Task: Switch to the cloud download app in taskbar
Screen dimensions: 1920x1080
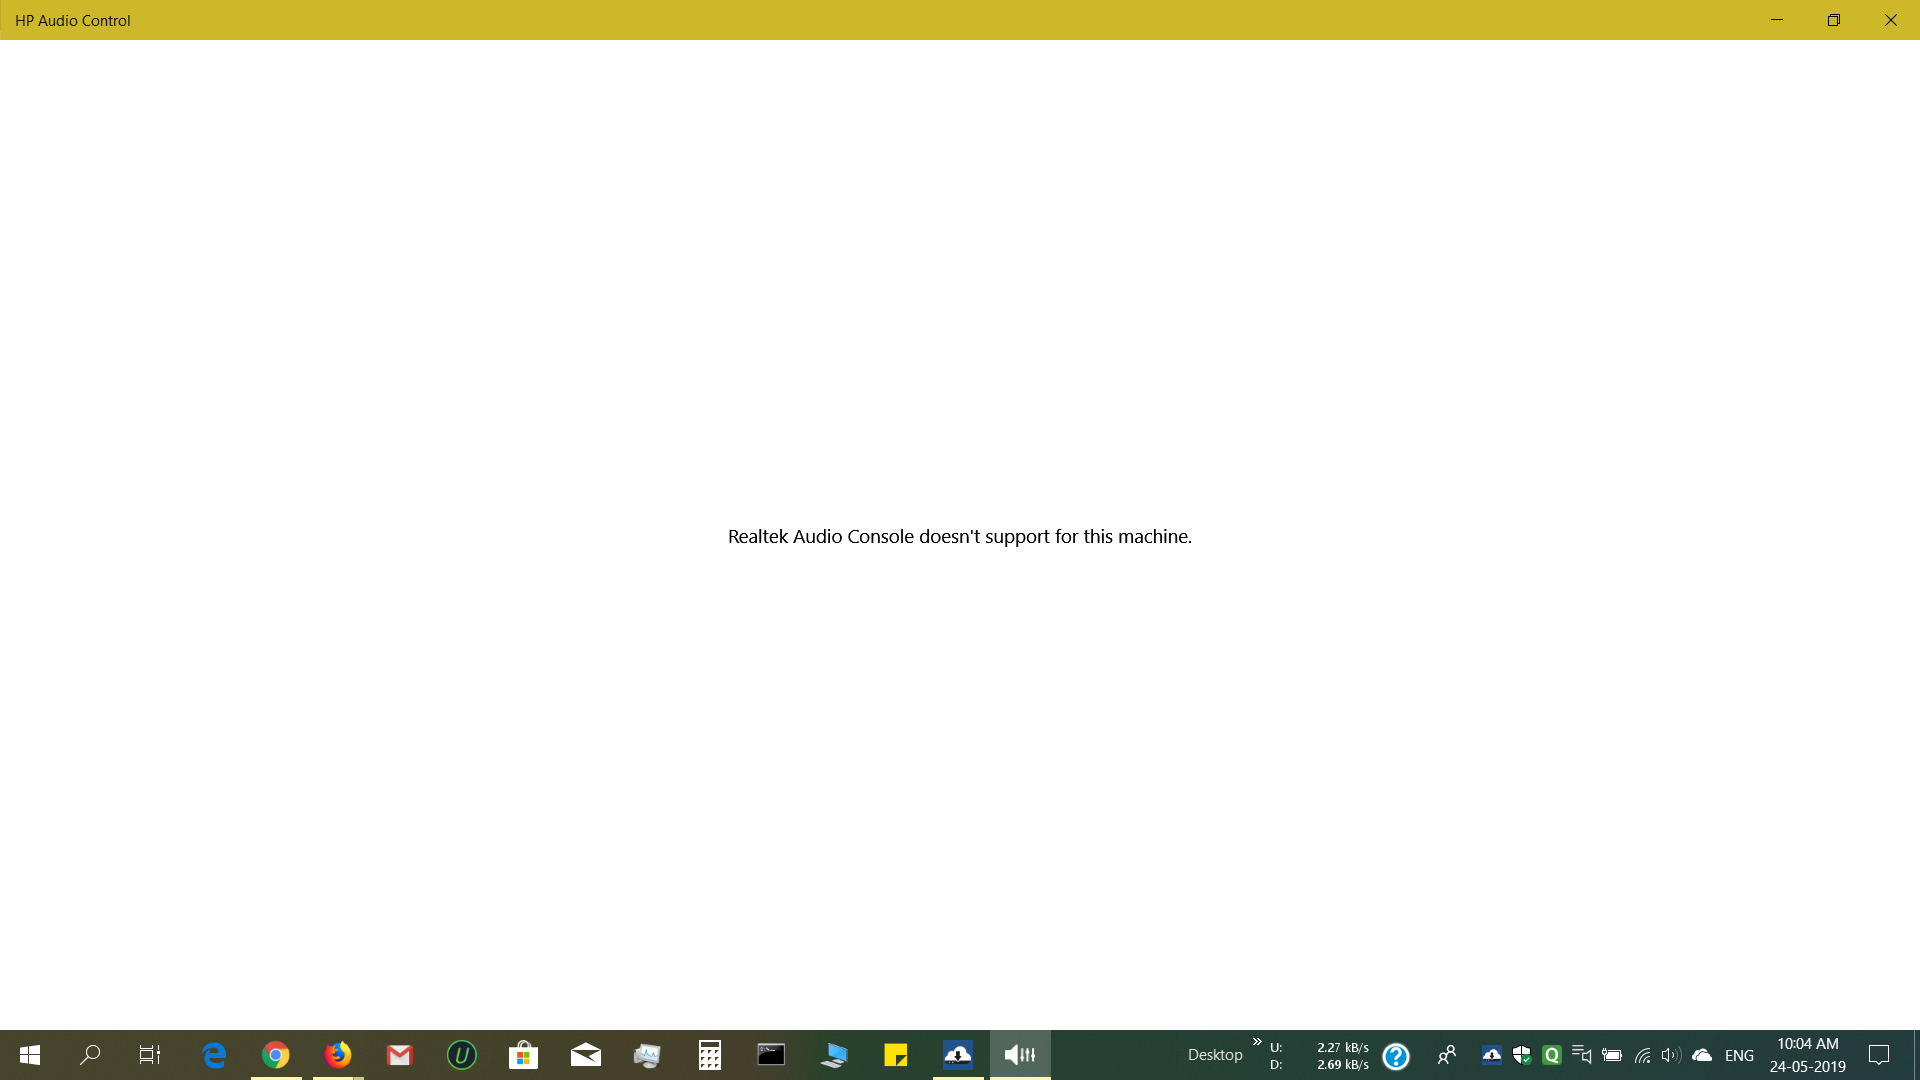Action: [958, 1055]
